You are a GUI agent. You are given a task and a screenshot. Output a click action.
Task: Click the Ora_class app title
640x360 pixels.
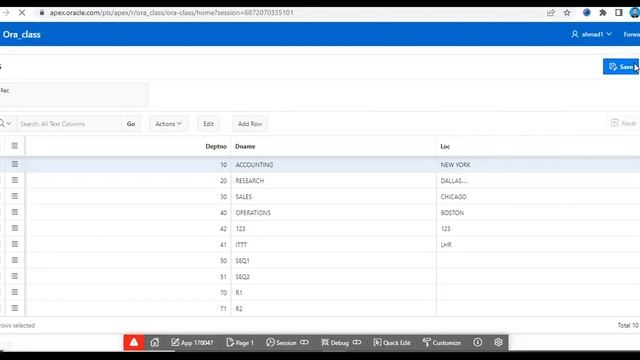click(x=21, y=35)
